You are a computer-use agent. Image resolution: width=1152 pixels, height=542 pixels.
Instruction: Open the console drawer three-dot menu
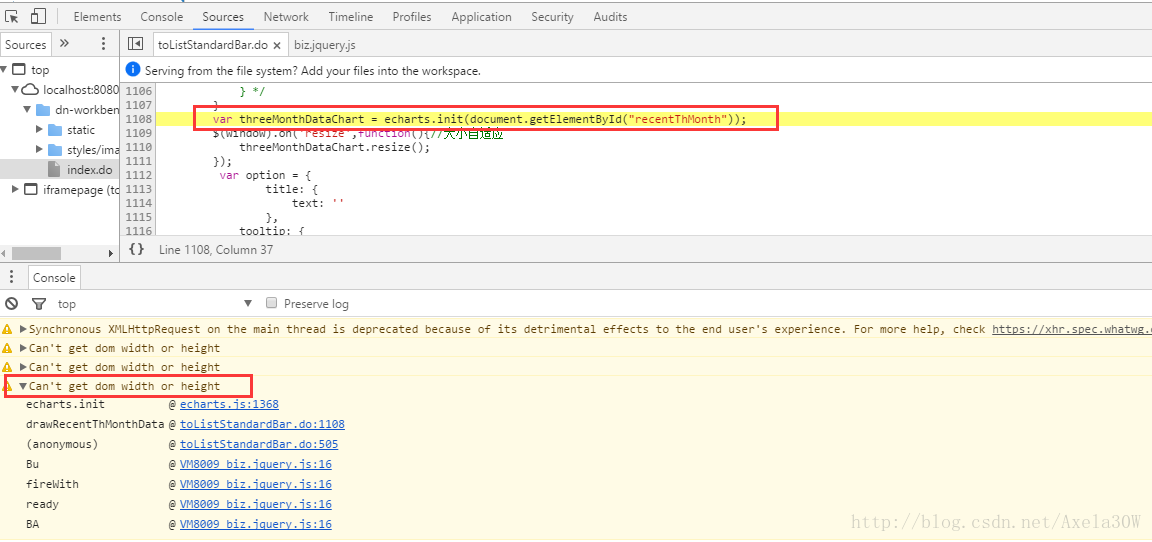point(12,277)
